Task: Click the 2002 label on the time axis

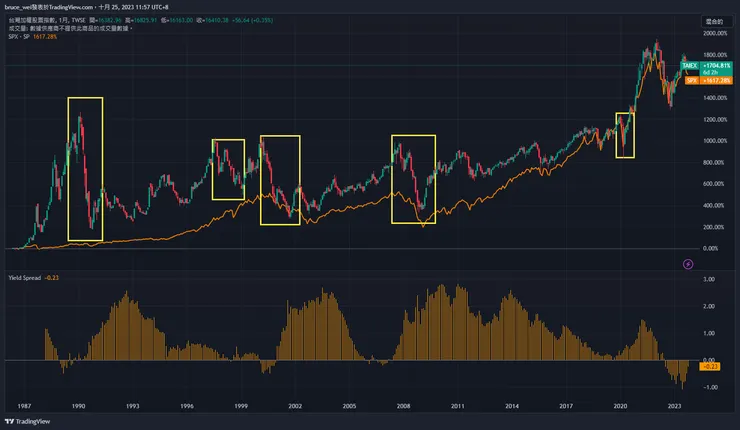Action: click(295, 406)
